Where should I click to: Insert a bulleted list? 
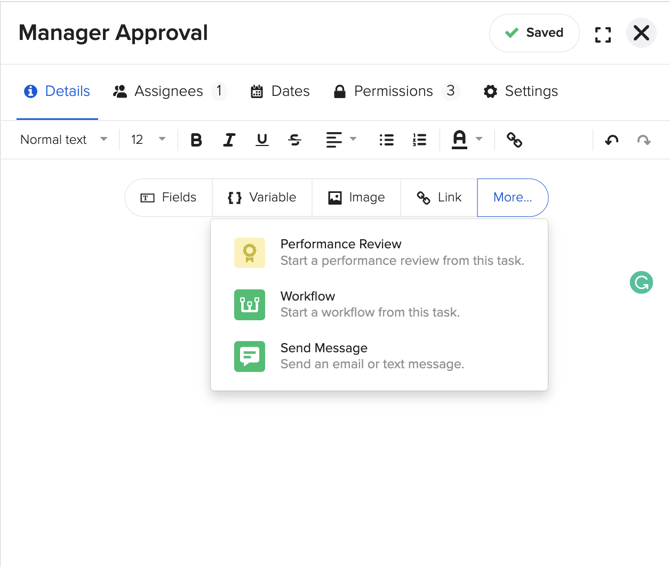coord(386,140)
